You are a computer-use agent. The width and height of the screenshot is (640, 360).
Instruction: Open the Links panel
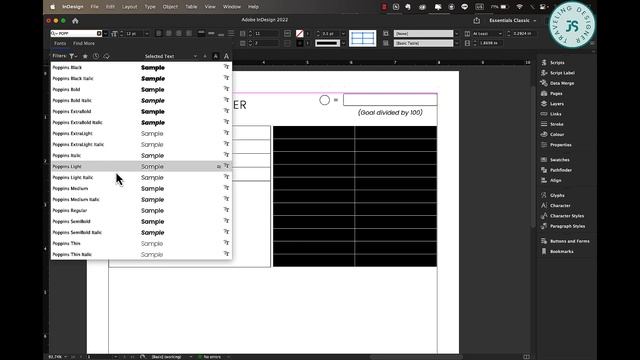click(x=551, y=114)
